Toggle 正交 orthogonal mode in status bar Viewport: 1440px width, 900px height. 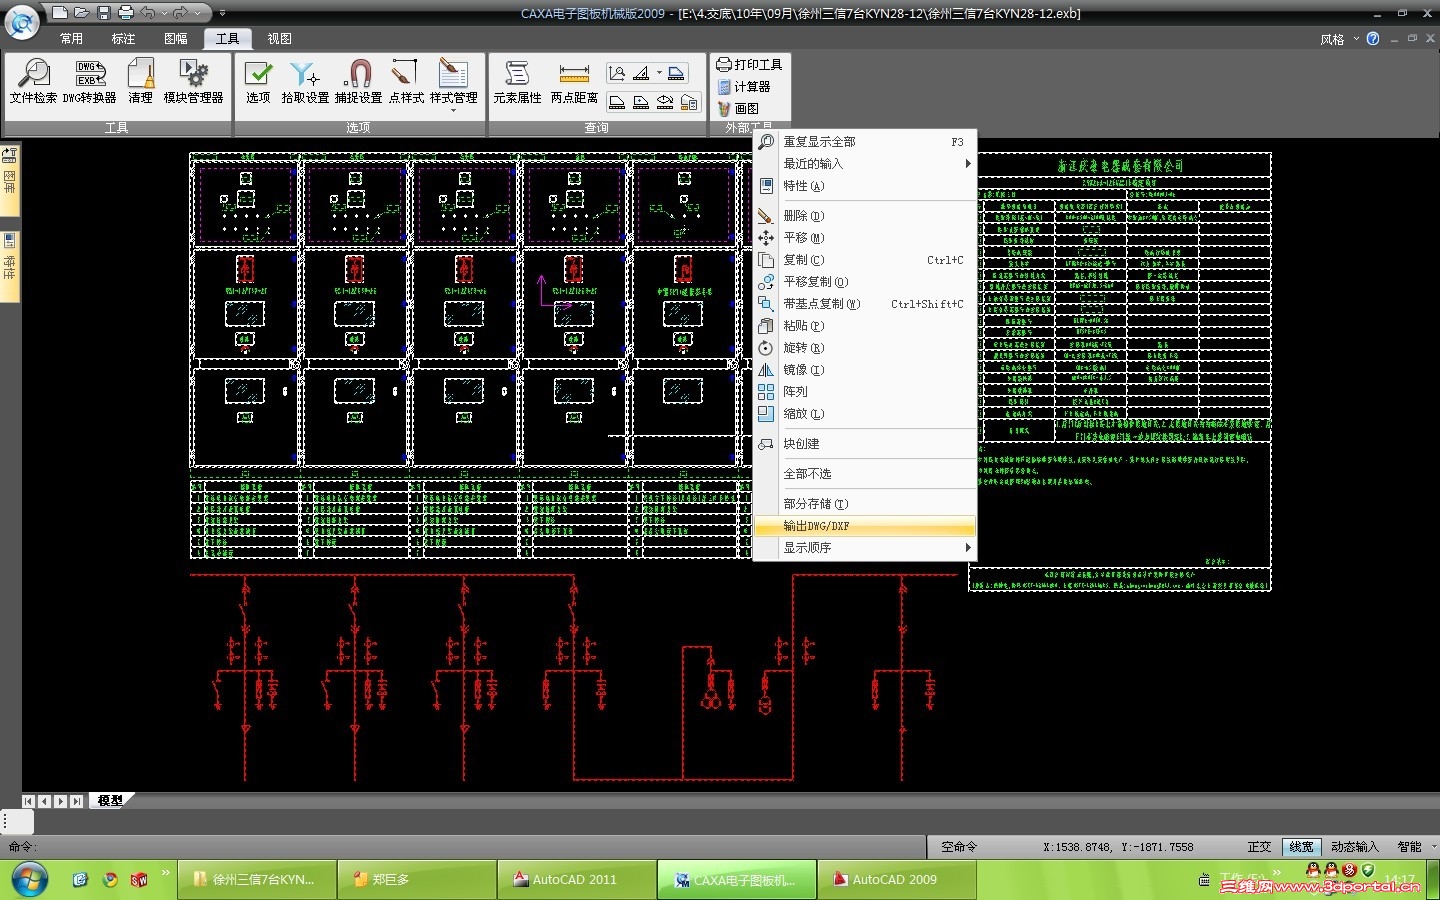coord(1259,847)
